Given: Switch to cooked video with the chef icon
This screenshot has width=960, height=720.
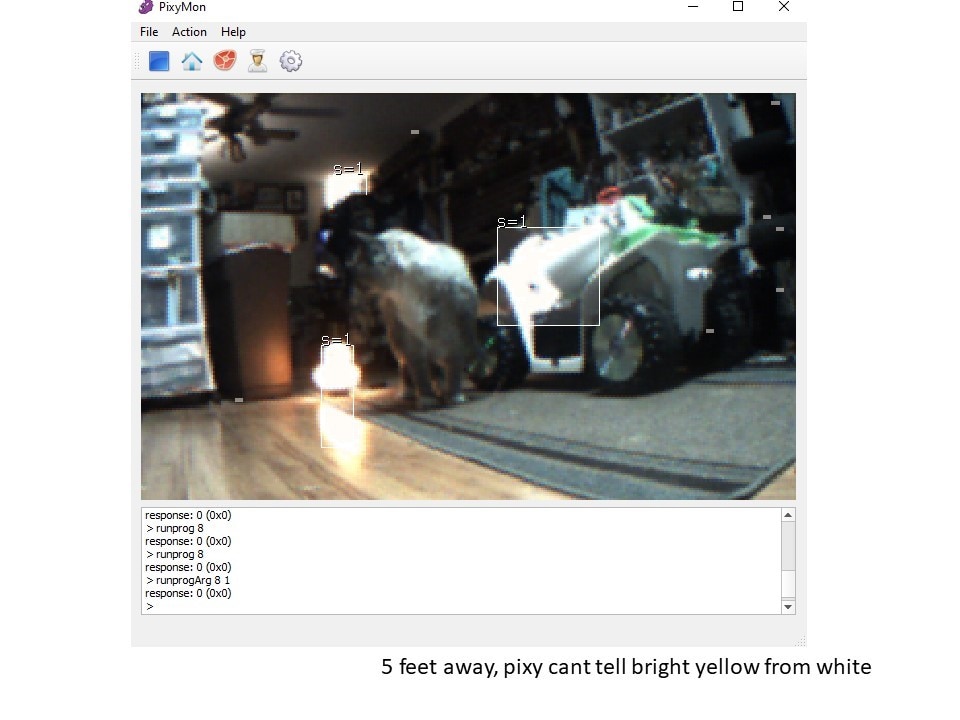Looking at the screenshot, I should pyautogui.click(x=258, y=61).
